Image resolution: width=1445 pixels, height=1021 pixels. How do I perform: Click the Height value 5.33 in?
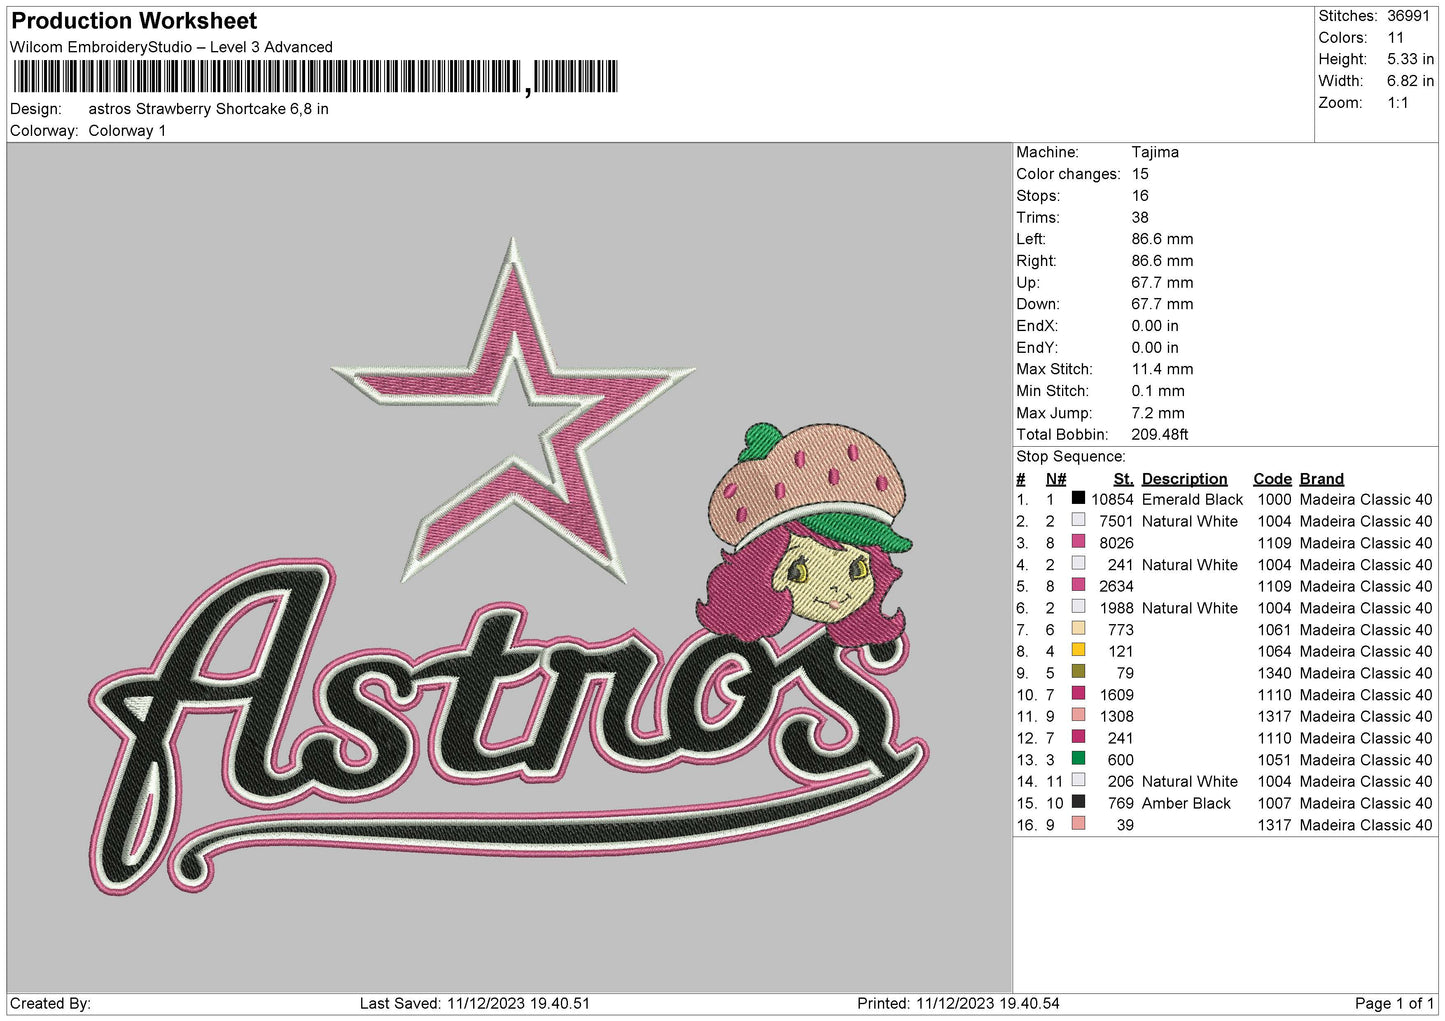pyautogui.click(x=1410, y=59)
